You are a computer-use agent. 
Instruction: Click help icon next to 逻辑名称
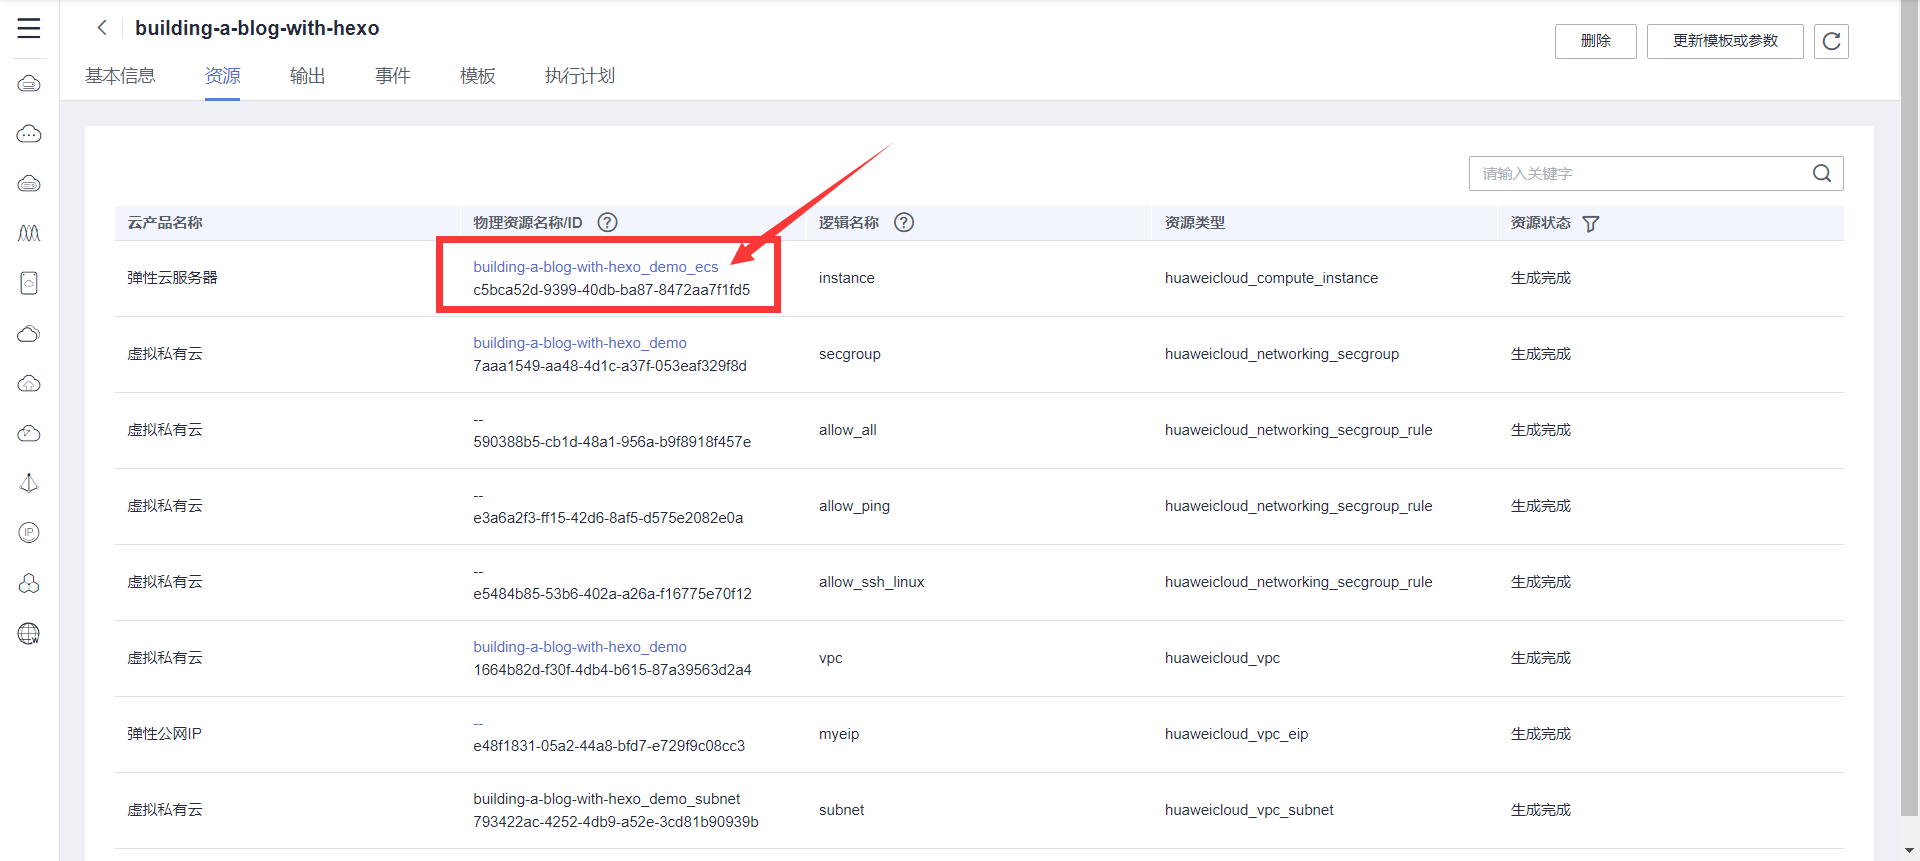904,223
